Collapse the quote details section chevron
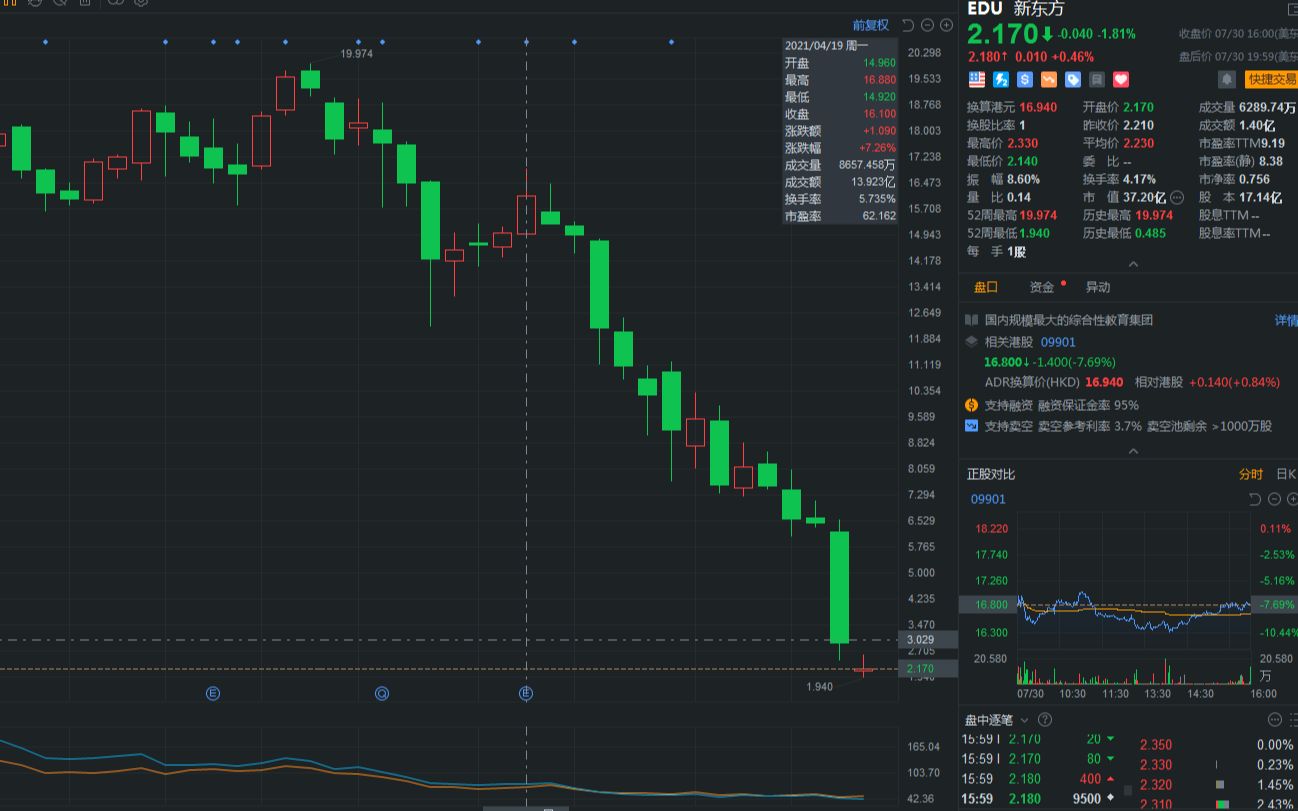 click(x=1133, y=265)
